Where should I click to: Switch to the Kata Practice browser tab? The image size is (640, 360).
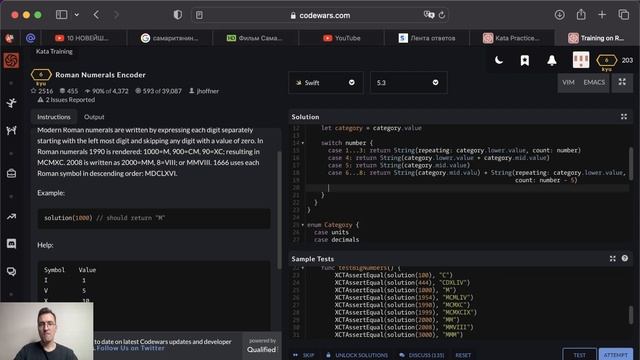pyautogui.click(x=511, y=38)
